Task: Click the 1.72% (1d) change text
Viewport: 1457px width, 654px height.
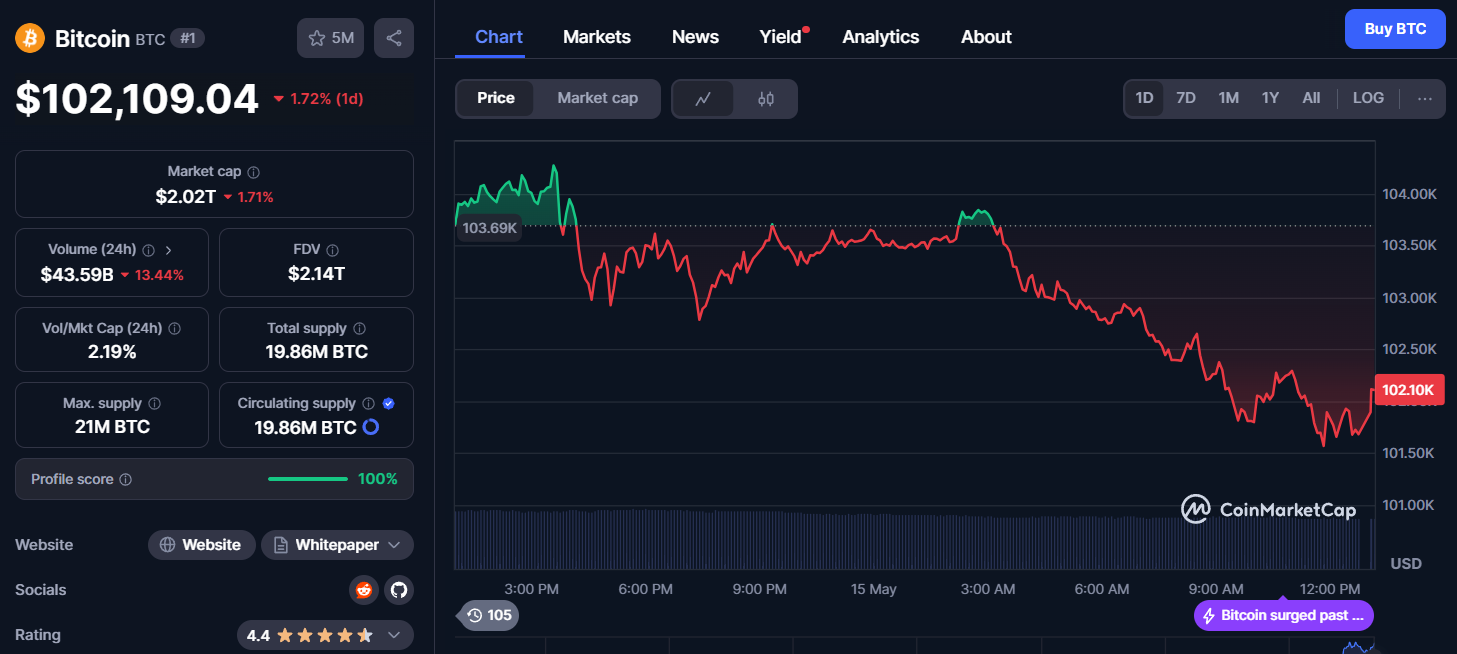Action: coord(318,99)
